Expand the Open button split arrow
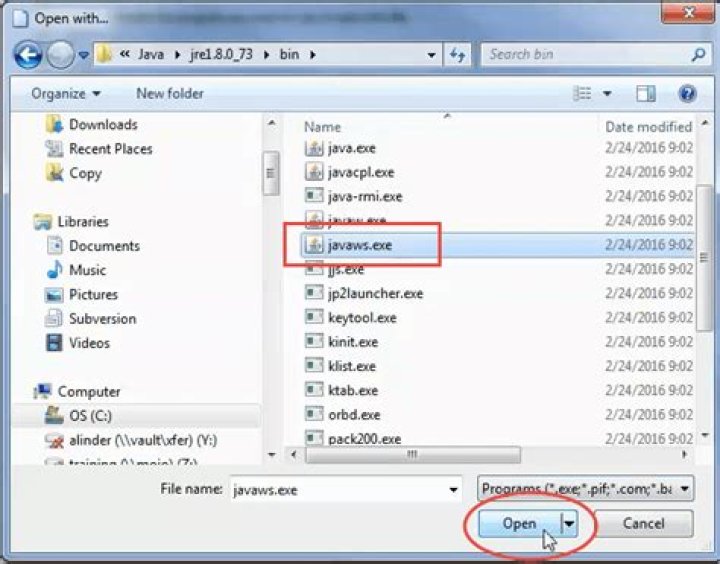720x564 pixels. [569, 523]
